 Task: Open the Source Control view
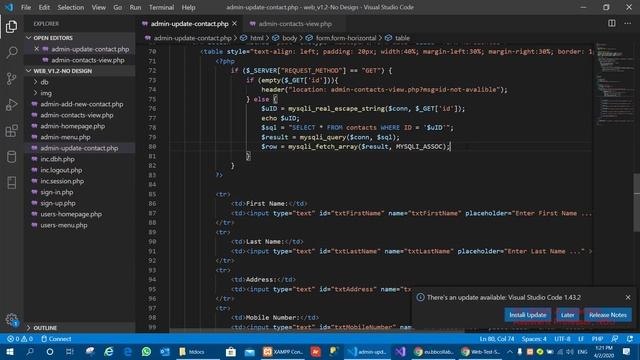click(11, 79)
